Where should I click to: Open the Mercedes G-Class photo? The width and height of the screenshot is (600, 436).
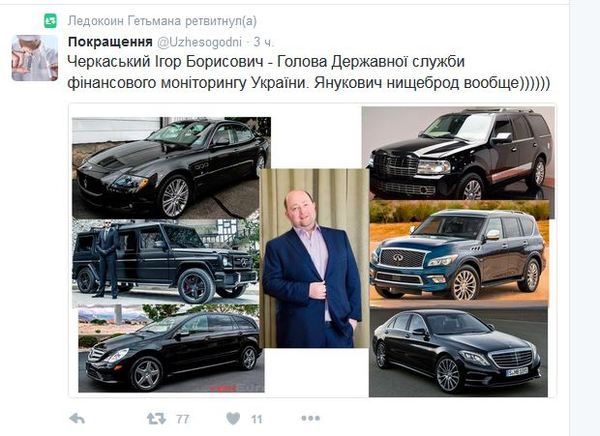click(x=166, y=262)
